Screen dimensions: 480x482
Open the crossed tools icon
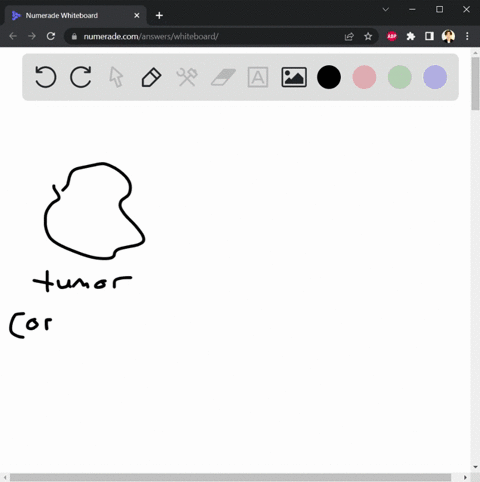pos(187,77)
